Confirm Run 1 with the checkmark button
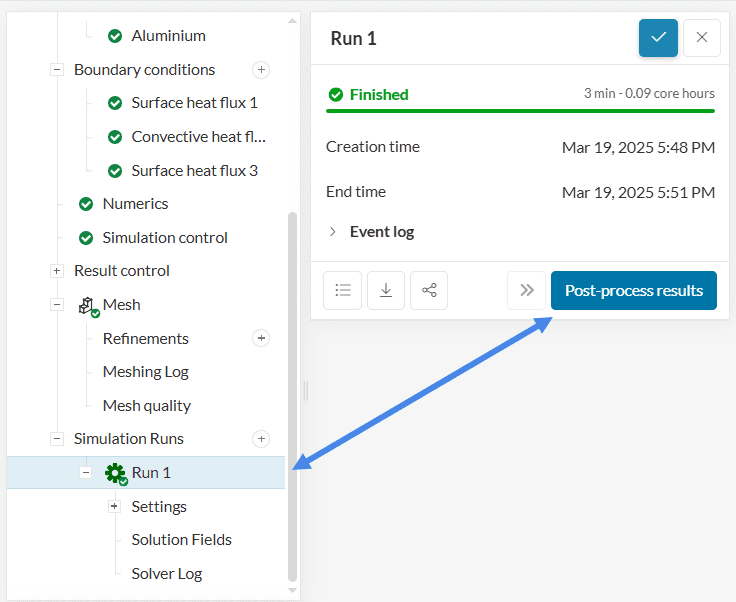 point(658,38)
